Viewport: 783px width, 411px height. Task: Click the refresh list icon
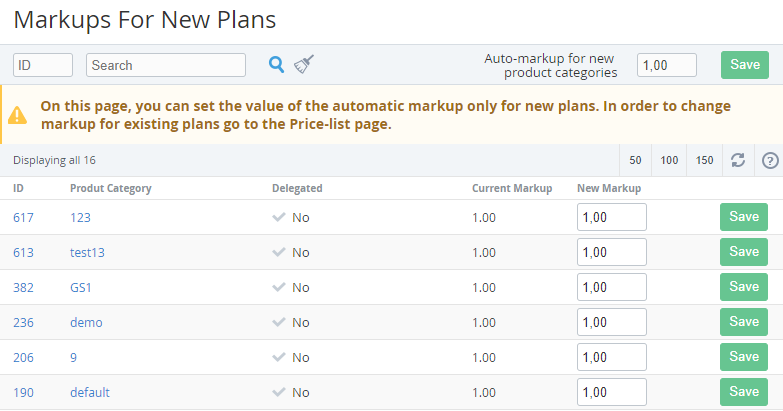(x=738, y=160)
